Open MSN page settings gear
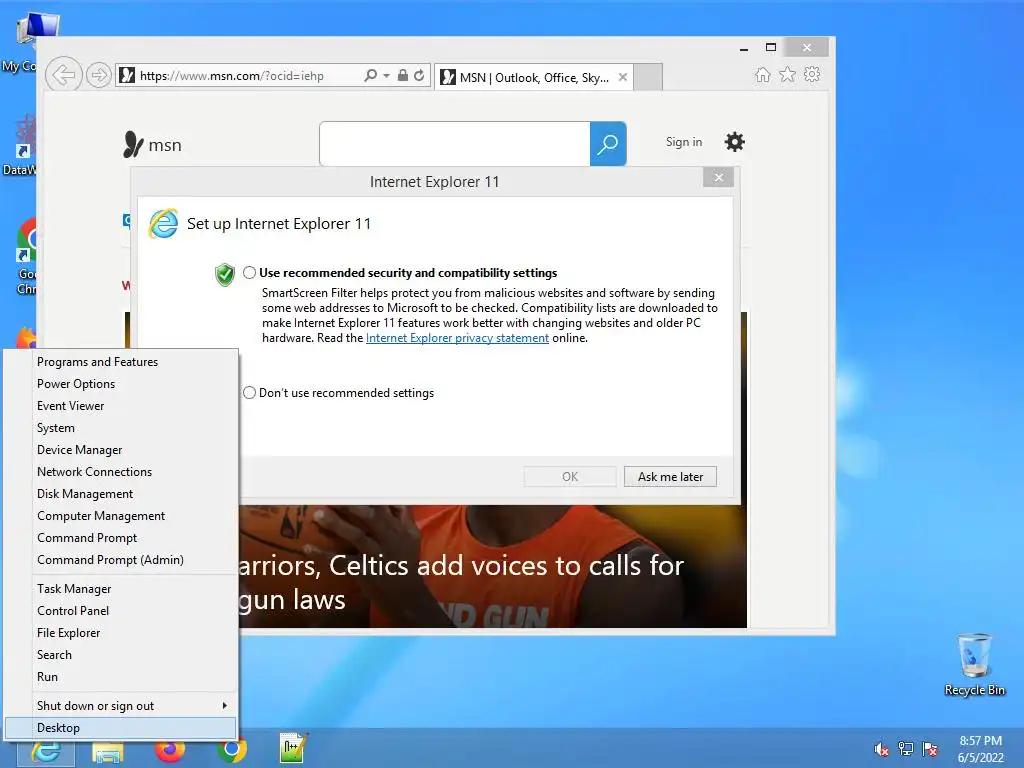 (x=735, y=142)
